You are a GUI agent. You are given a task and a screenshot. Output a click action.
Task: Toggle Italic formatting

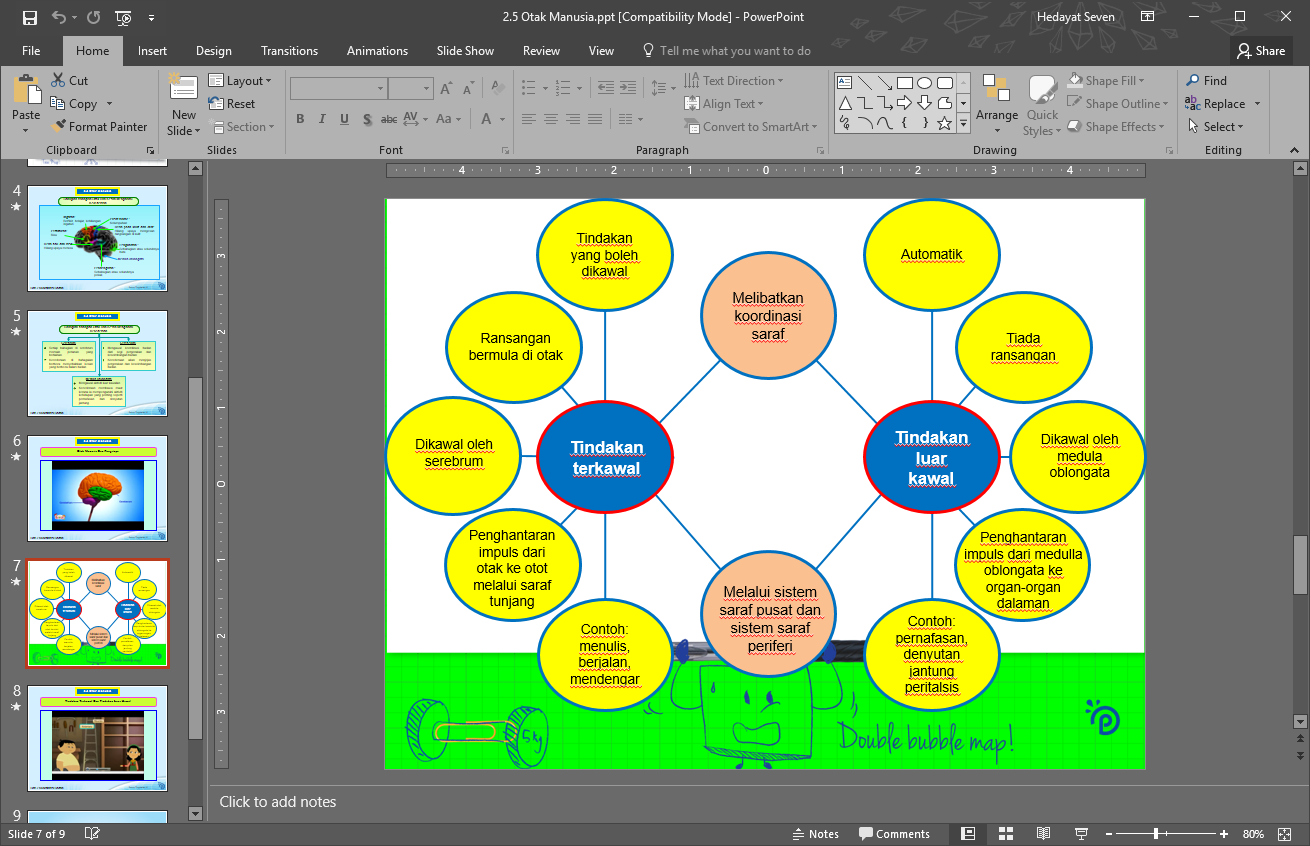(321, 119)
